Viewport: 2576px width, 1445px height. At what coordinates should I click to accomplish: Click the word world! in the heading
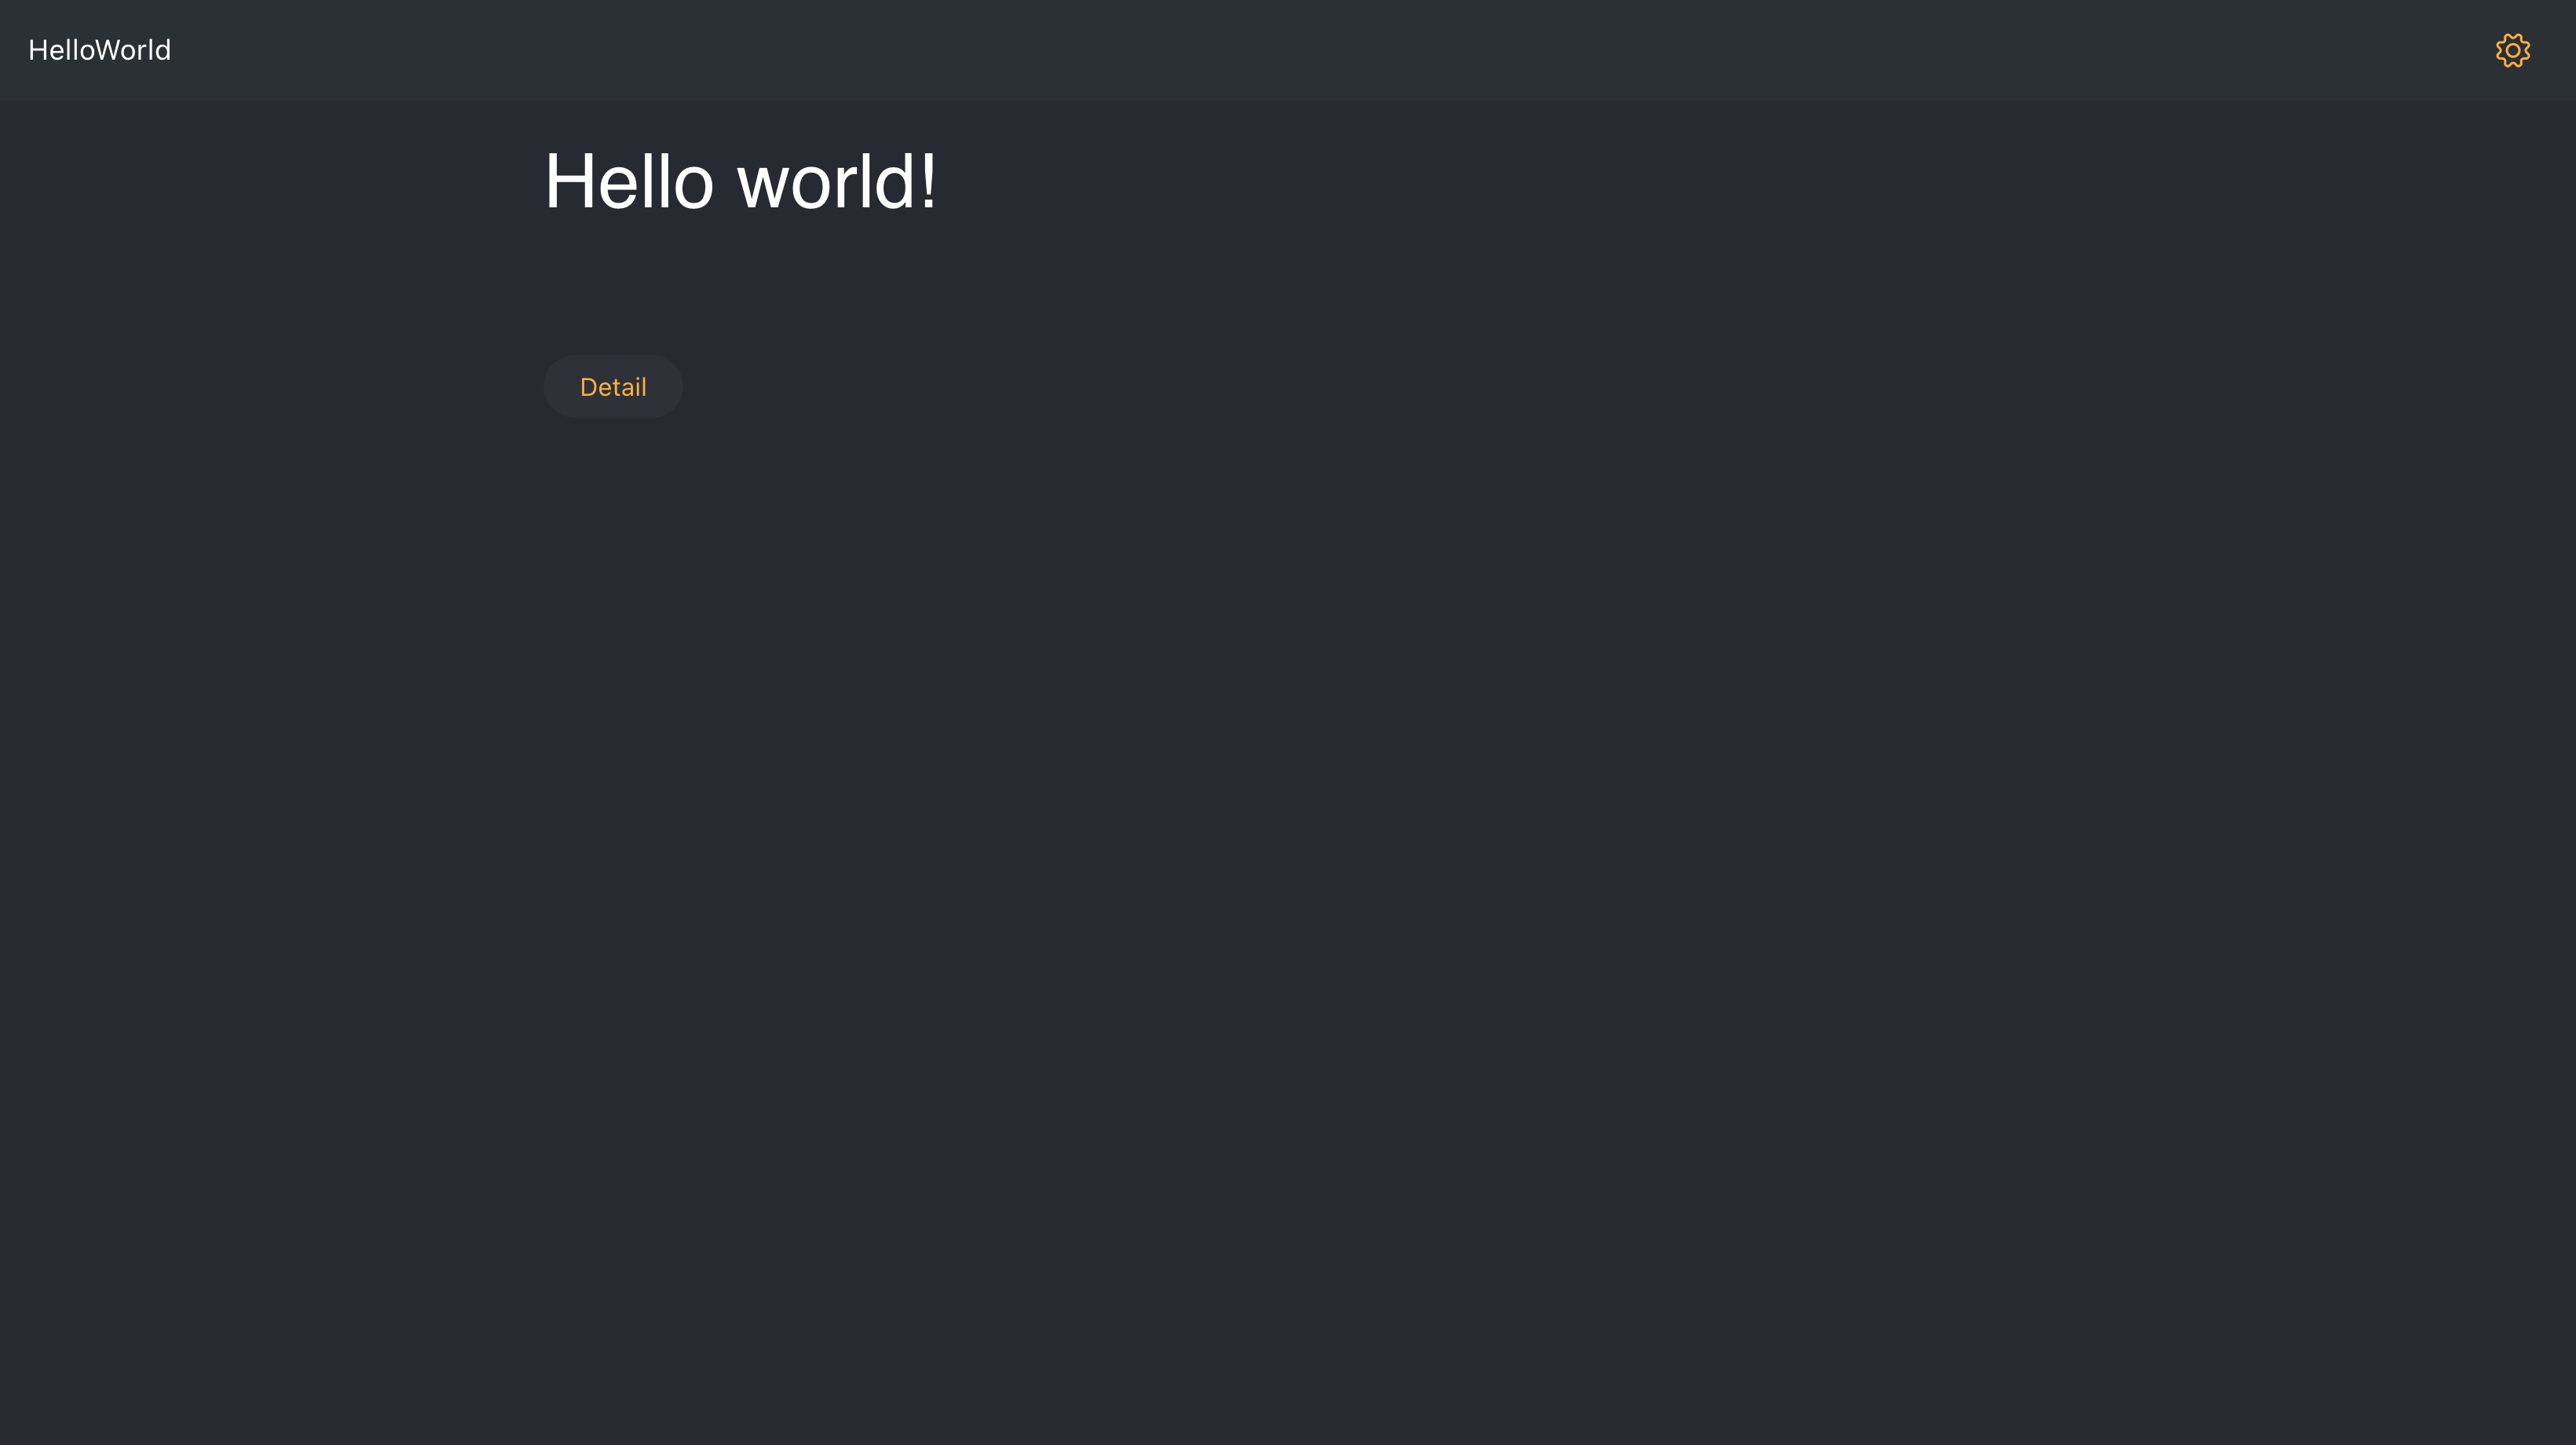pos(837,181)
